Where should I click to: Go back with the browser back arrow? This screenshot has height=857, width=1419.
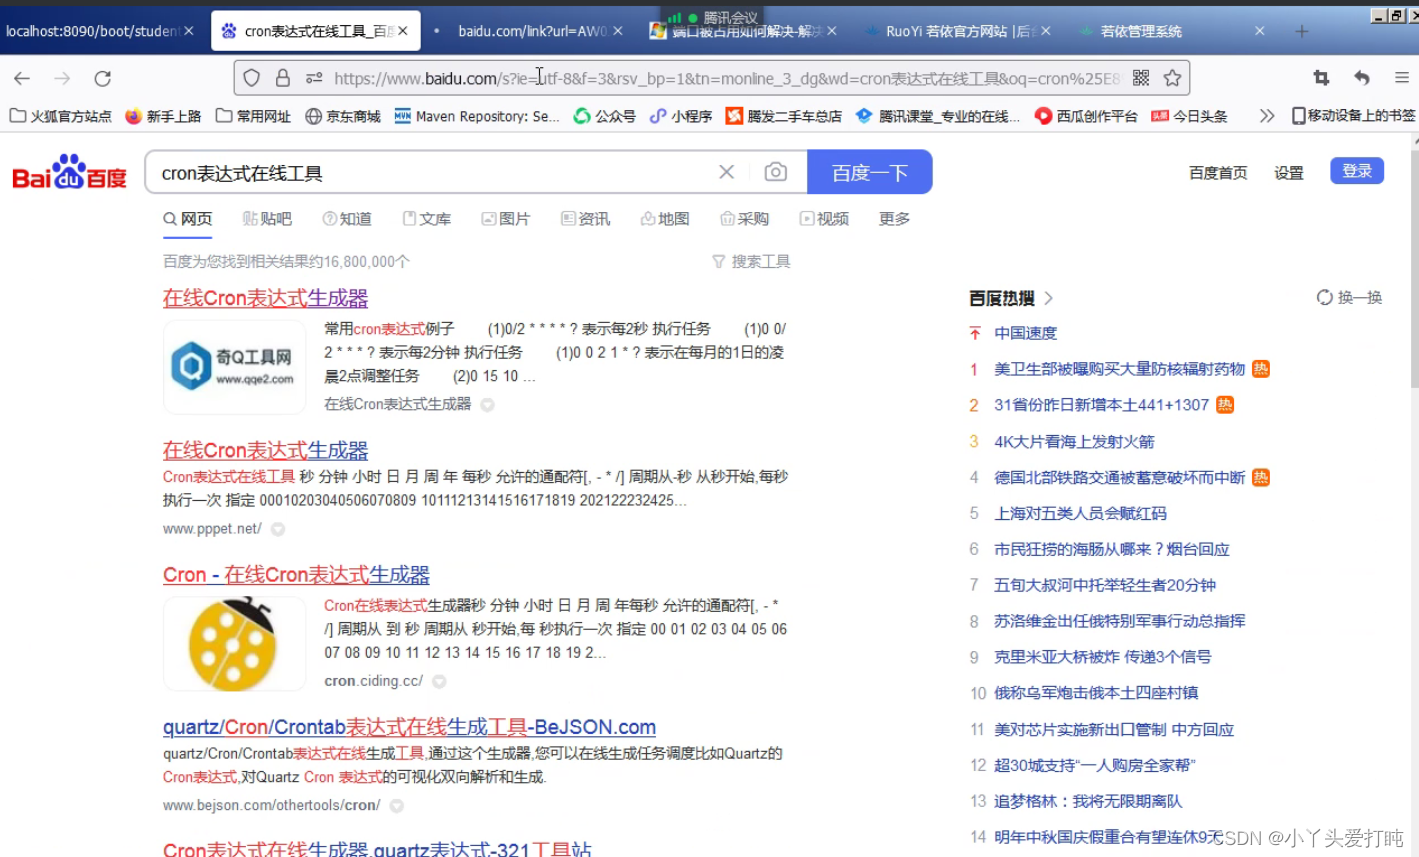(22, 78)
